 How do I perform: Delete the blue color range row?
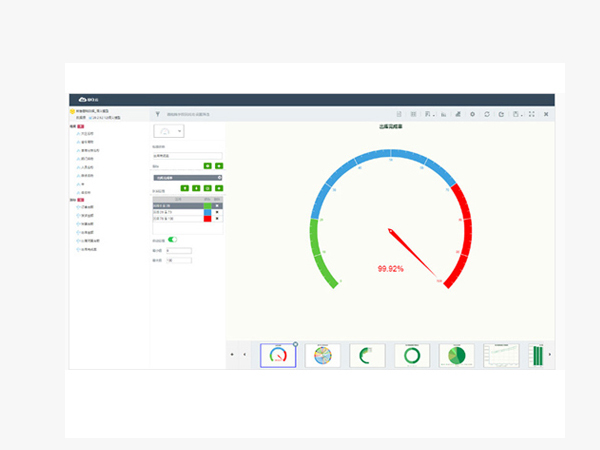click(218, 212)
